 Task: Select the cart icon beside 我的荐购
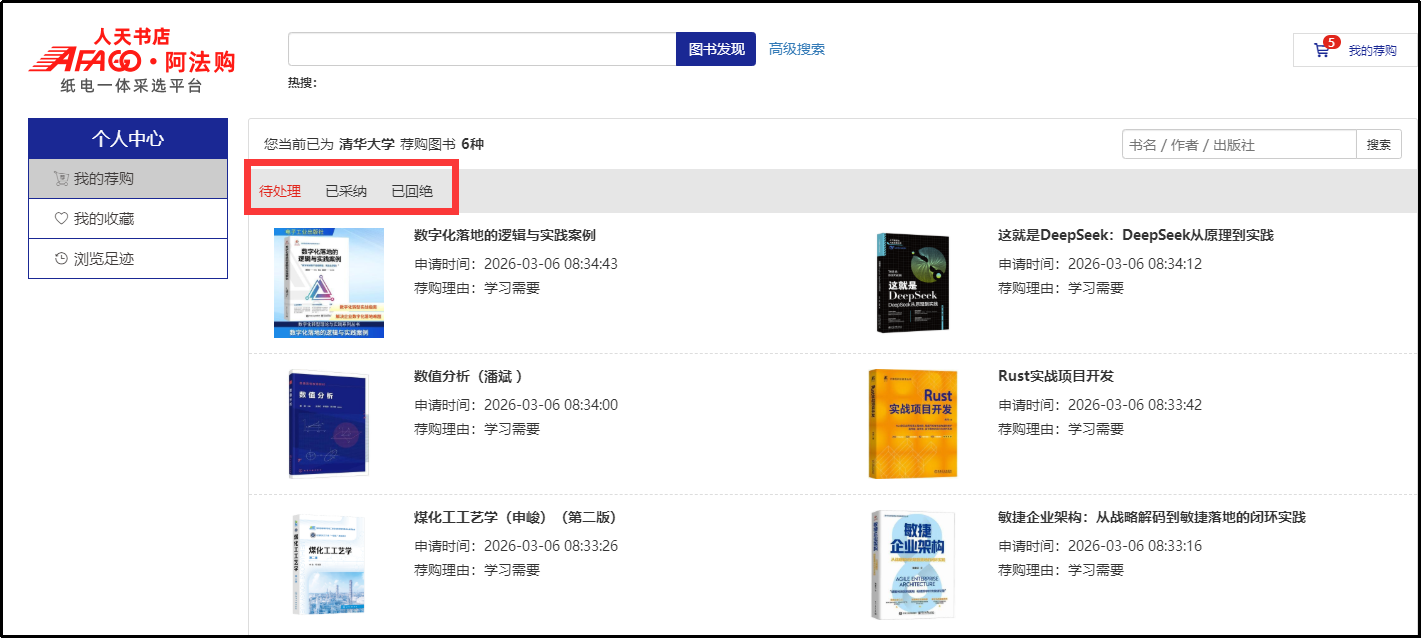click(62, 179)
